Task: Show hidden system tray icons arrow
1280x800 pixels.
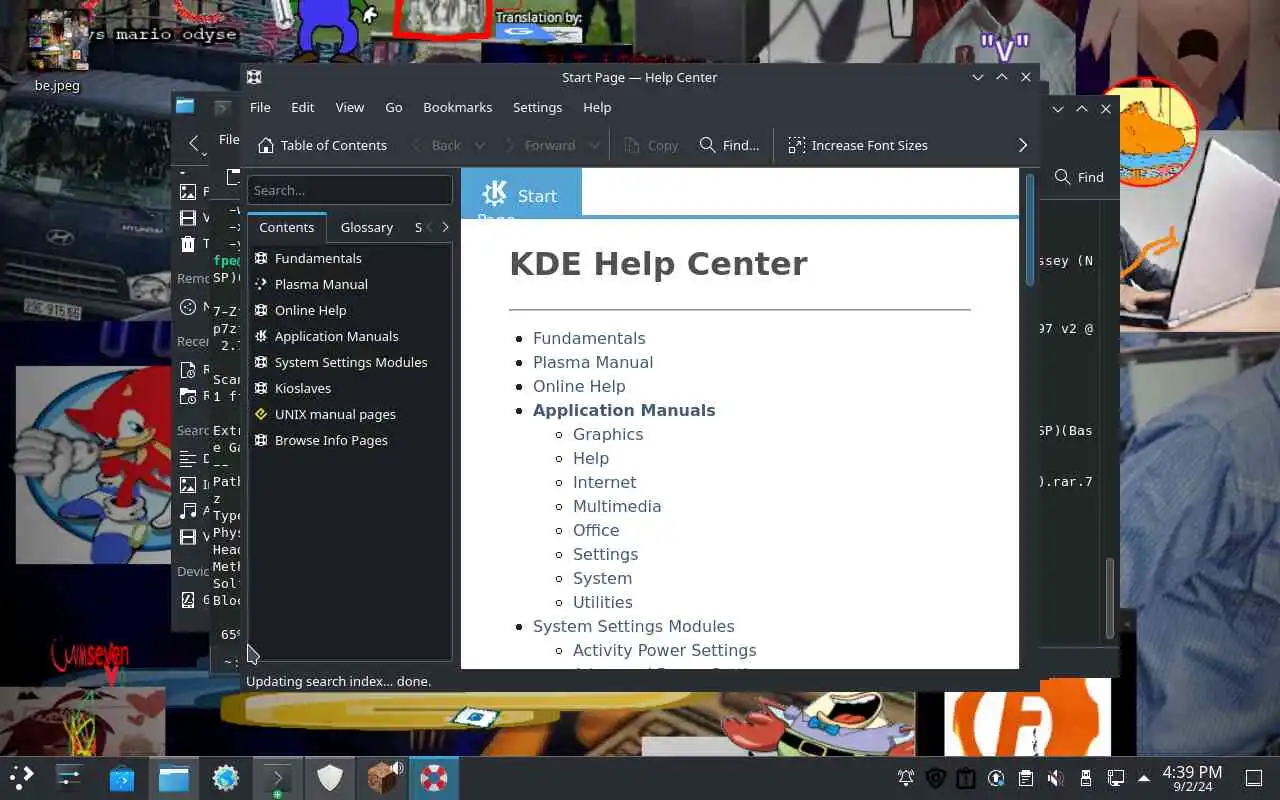Action: point(1144,778)
